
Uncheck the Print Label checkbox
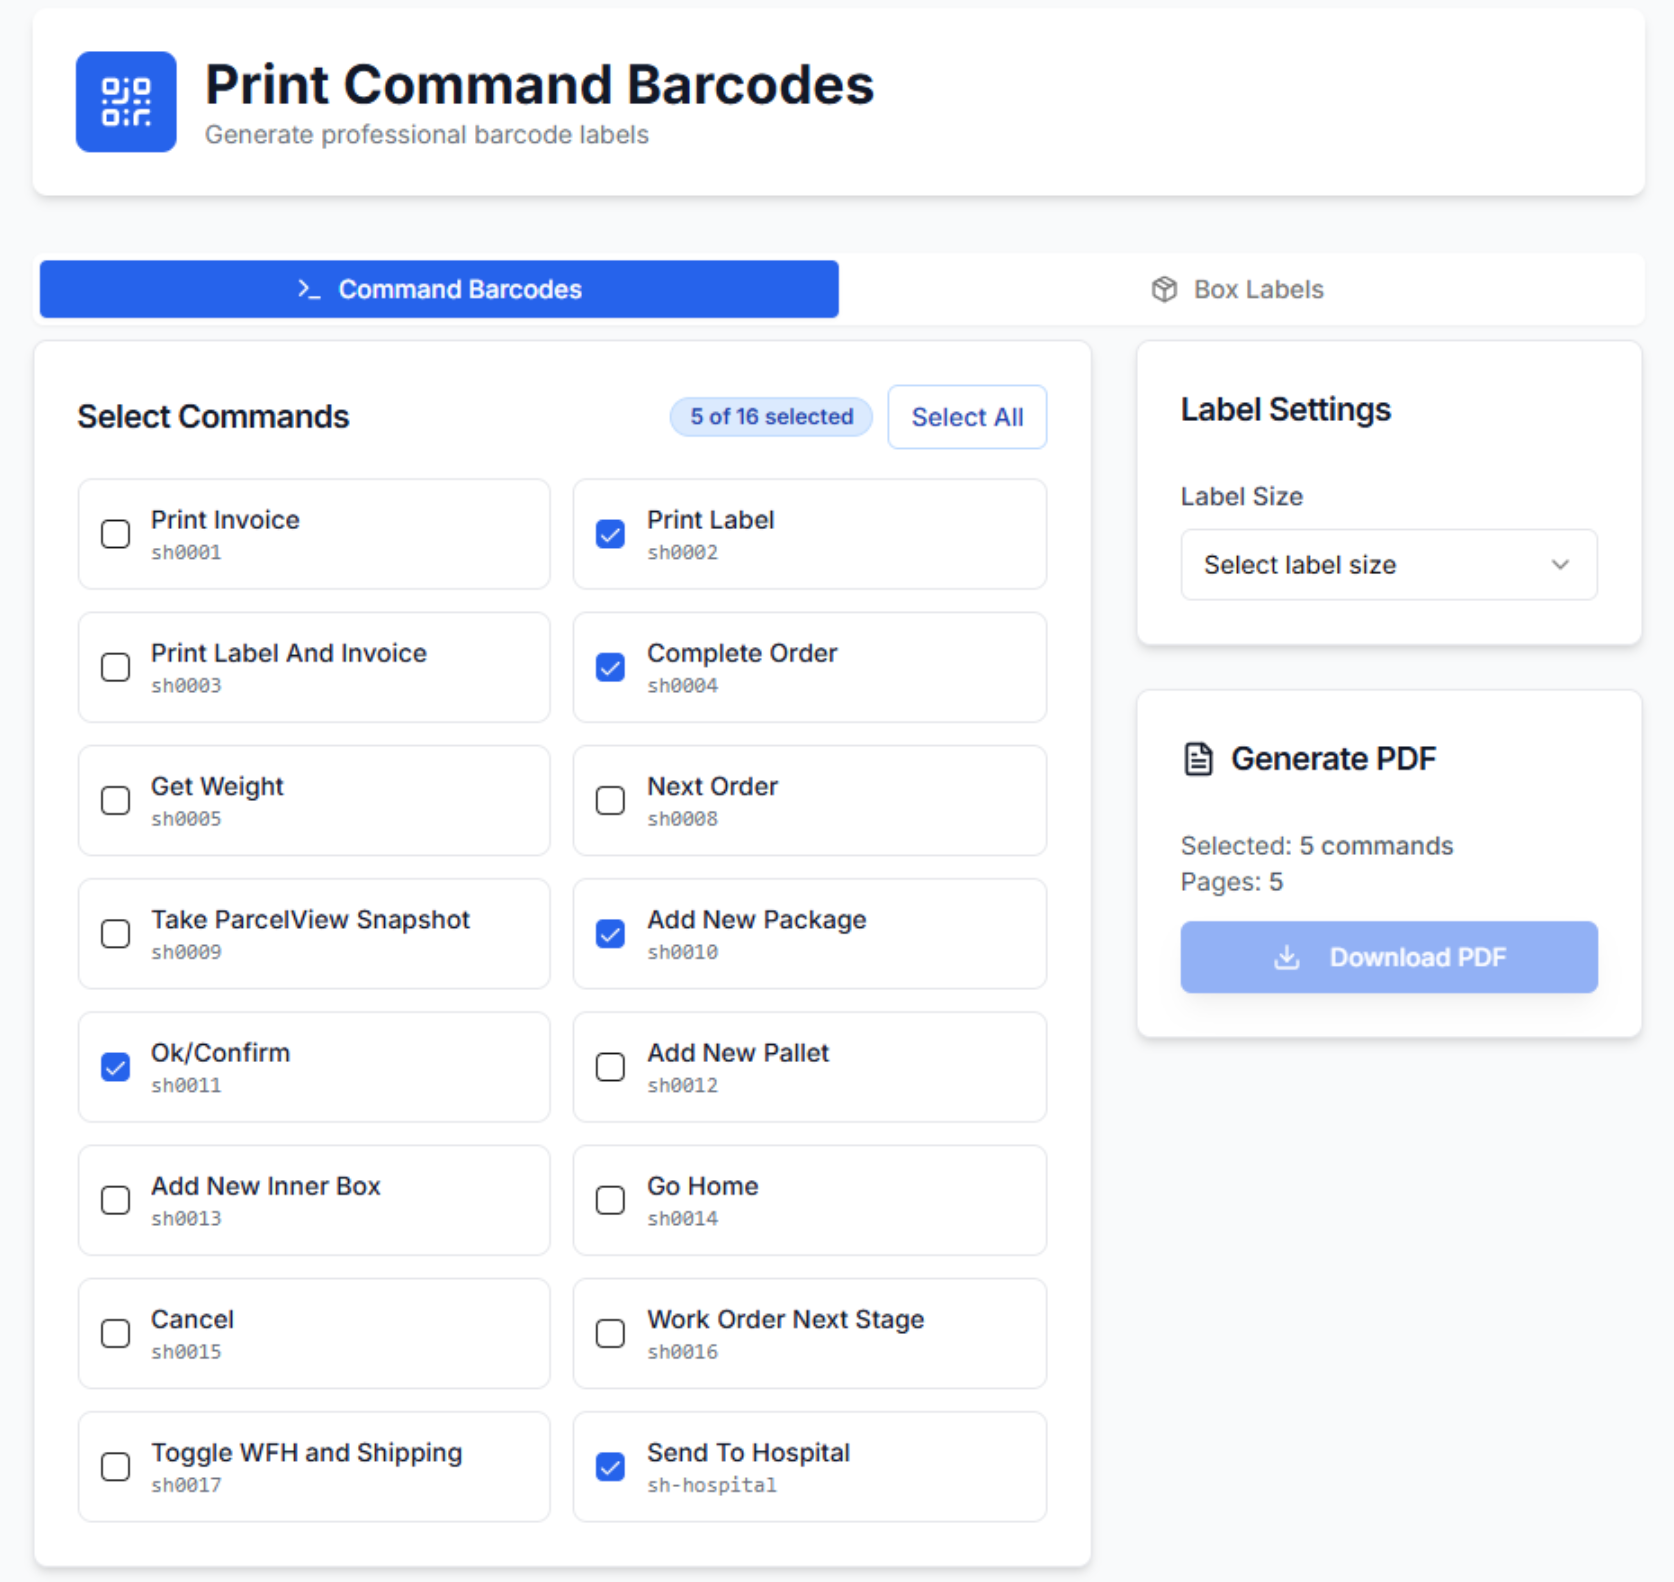(x=610, y=534)
